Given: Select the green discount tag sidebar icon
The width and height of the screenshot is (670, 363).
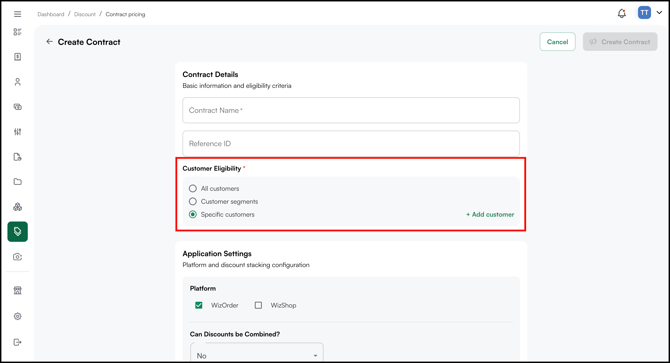Looking at the screenshot, I should (x=18, y=231).
